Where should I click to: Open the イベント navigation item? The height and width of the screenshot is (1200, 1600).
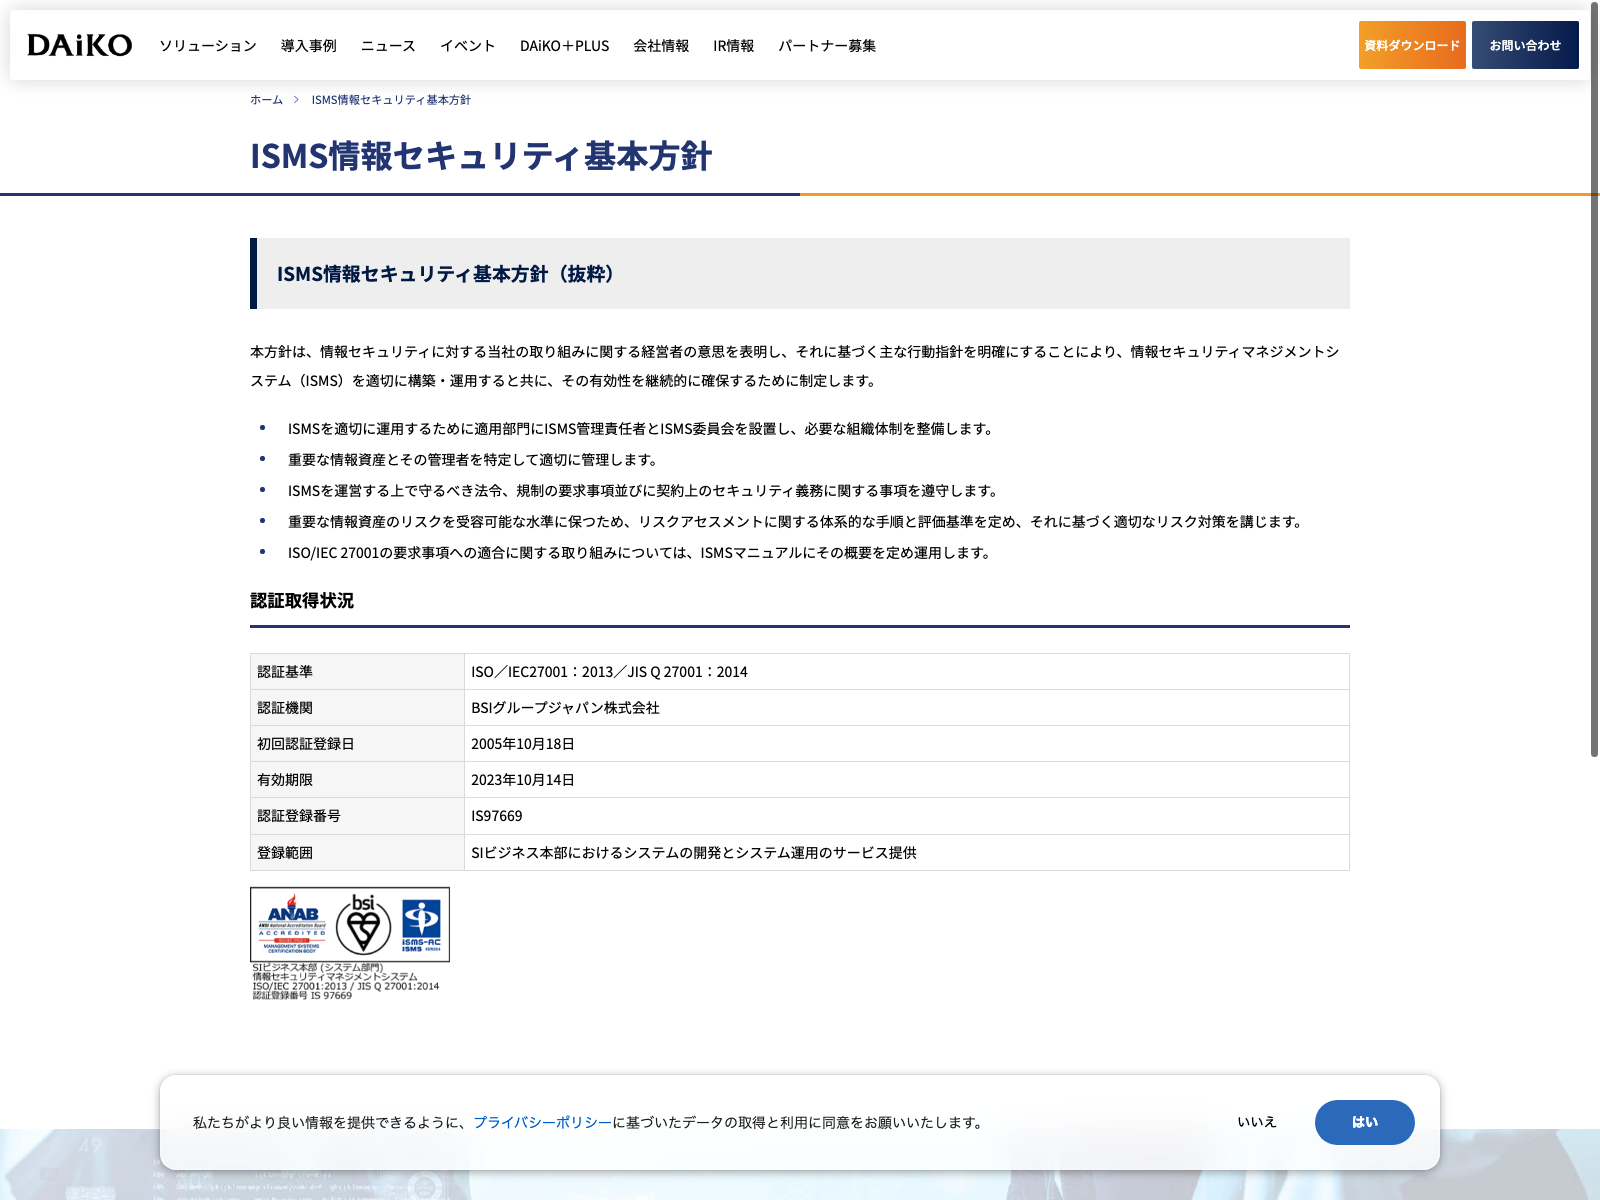click(467, 46)
